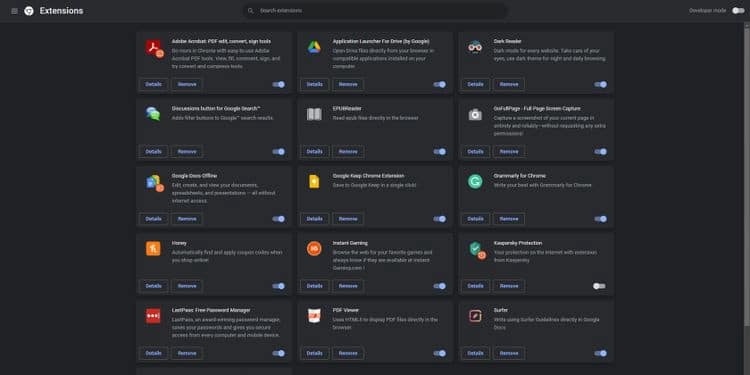The height and width of the screenshot is (375, 750).
Task: Click the Chrome logo beside Extensions
Action: 29,11
